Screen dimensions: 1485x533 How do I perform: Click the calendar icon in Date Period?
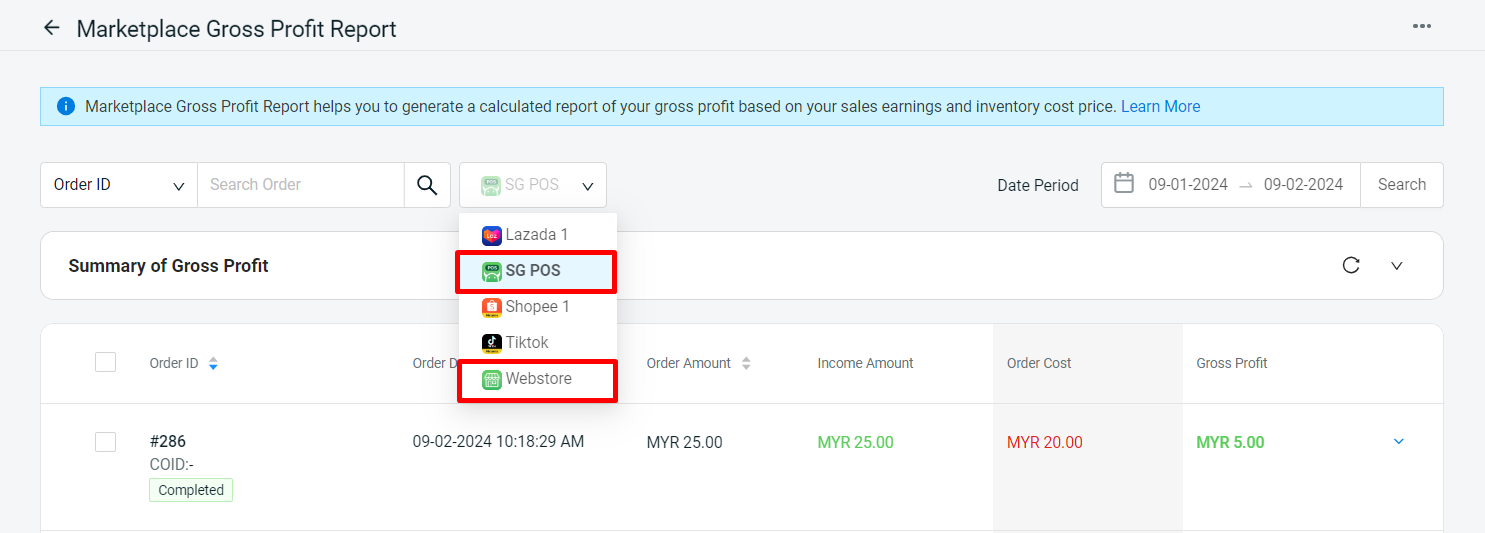click(1124, 184)
